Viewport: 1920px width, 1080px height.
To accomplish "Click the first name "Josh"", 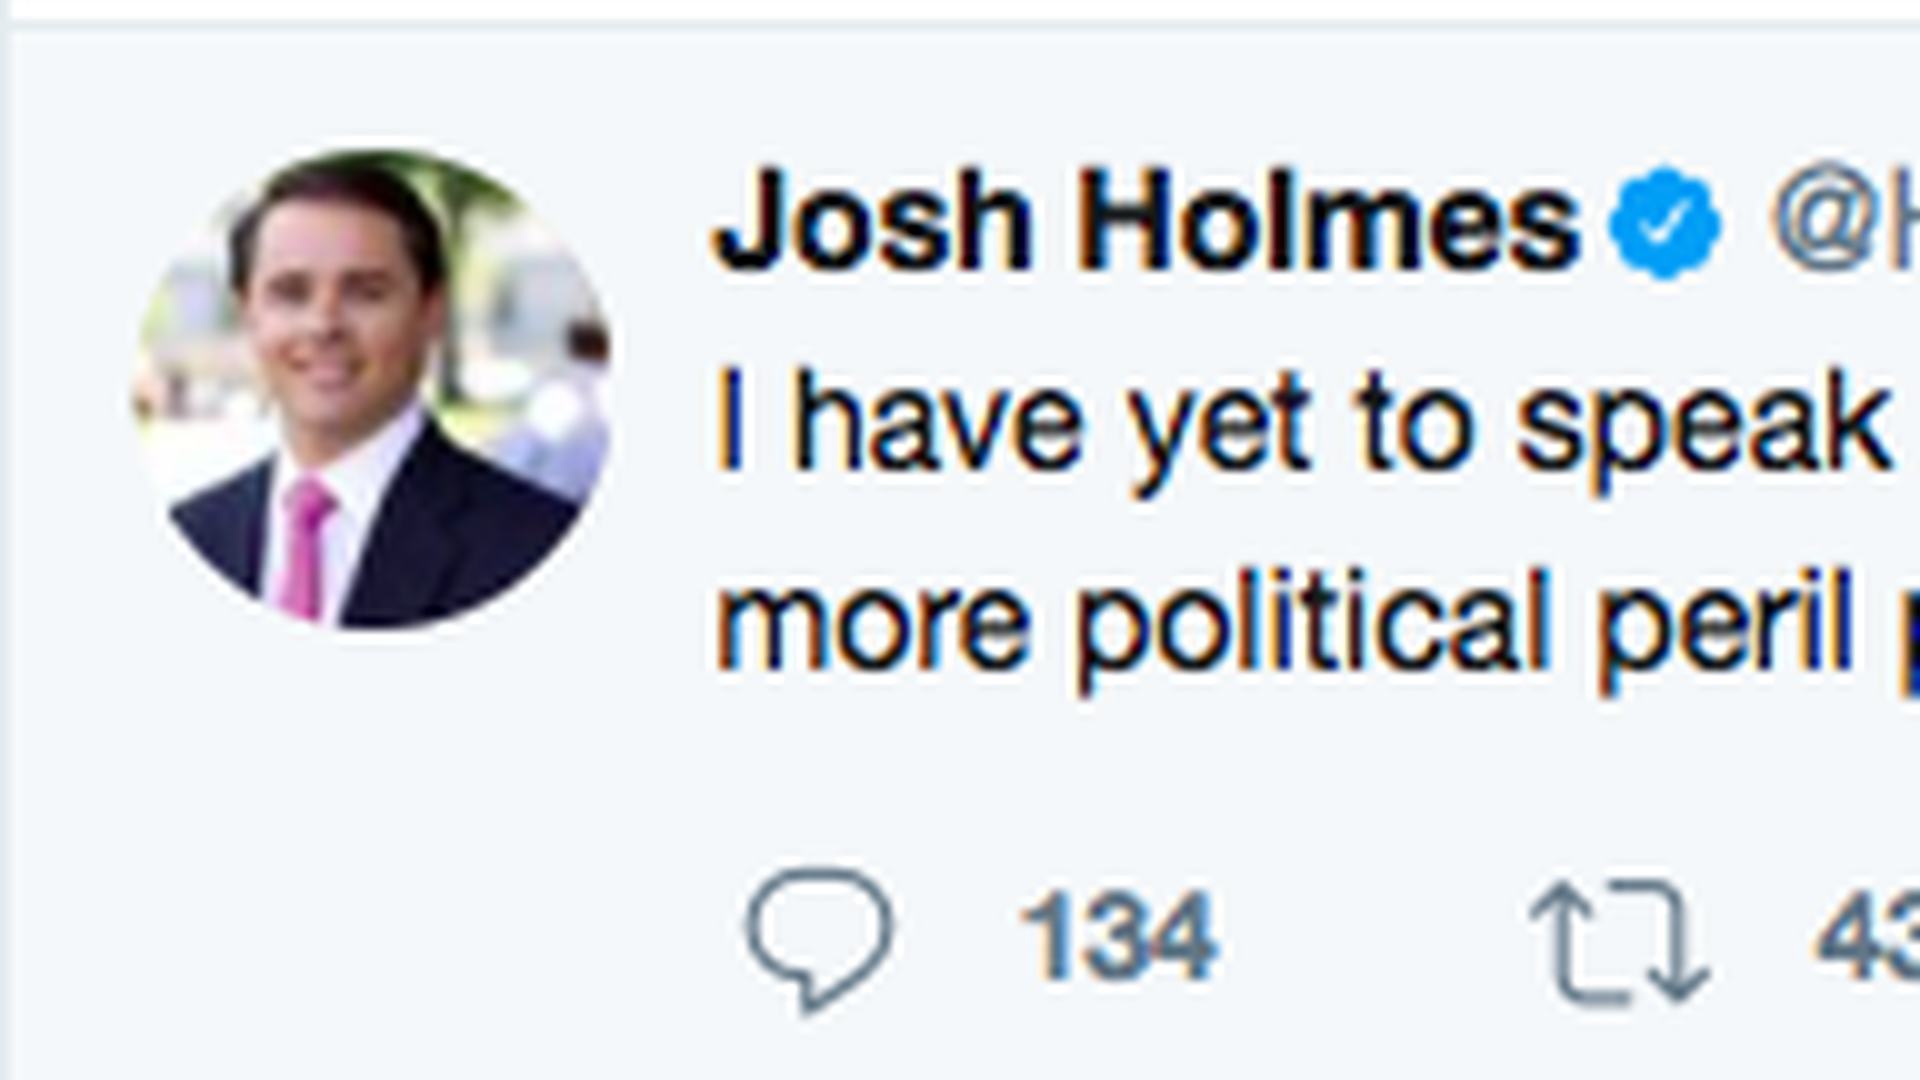I will 872,222.
